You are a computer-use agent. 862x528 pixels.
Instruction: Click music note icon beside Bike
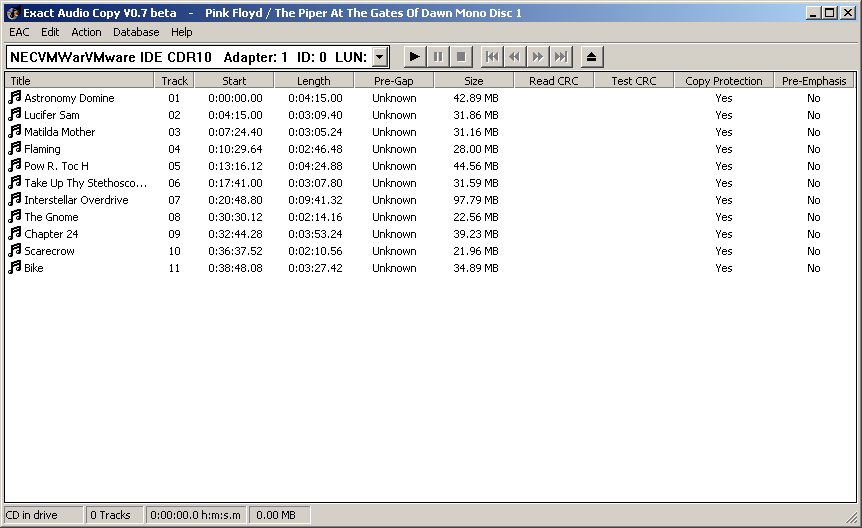tap(15, 268)
